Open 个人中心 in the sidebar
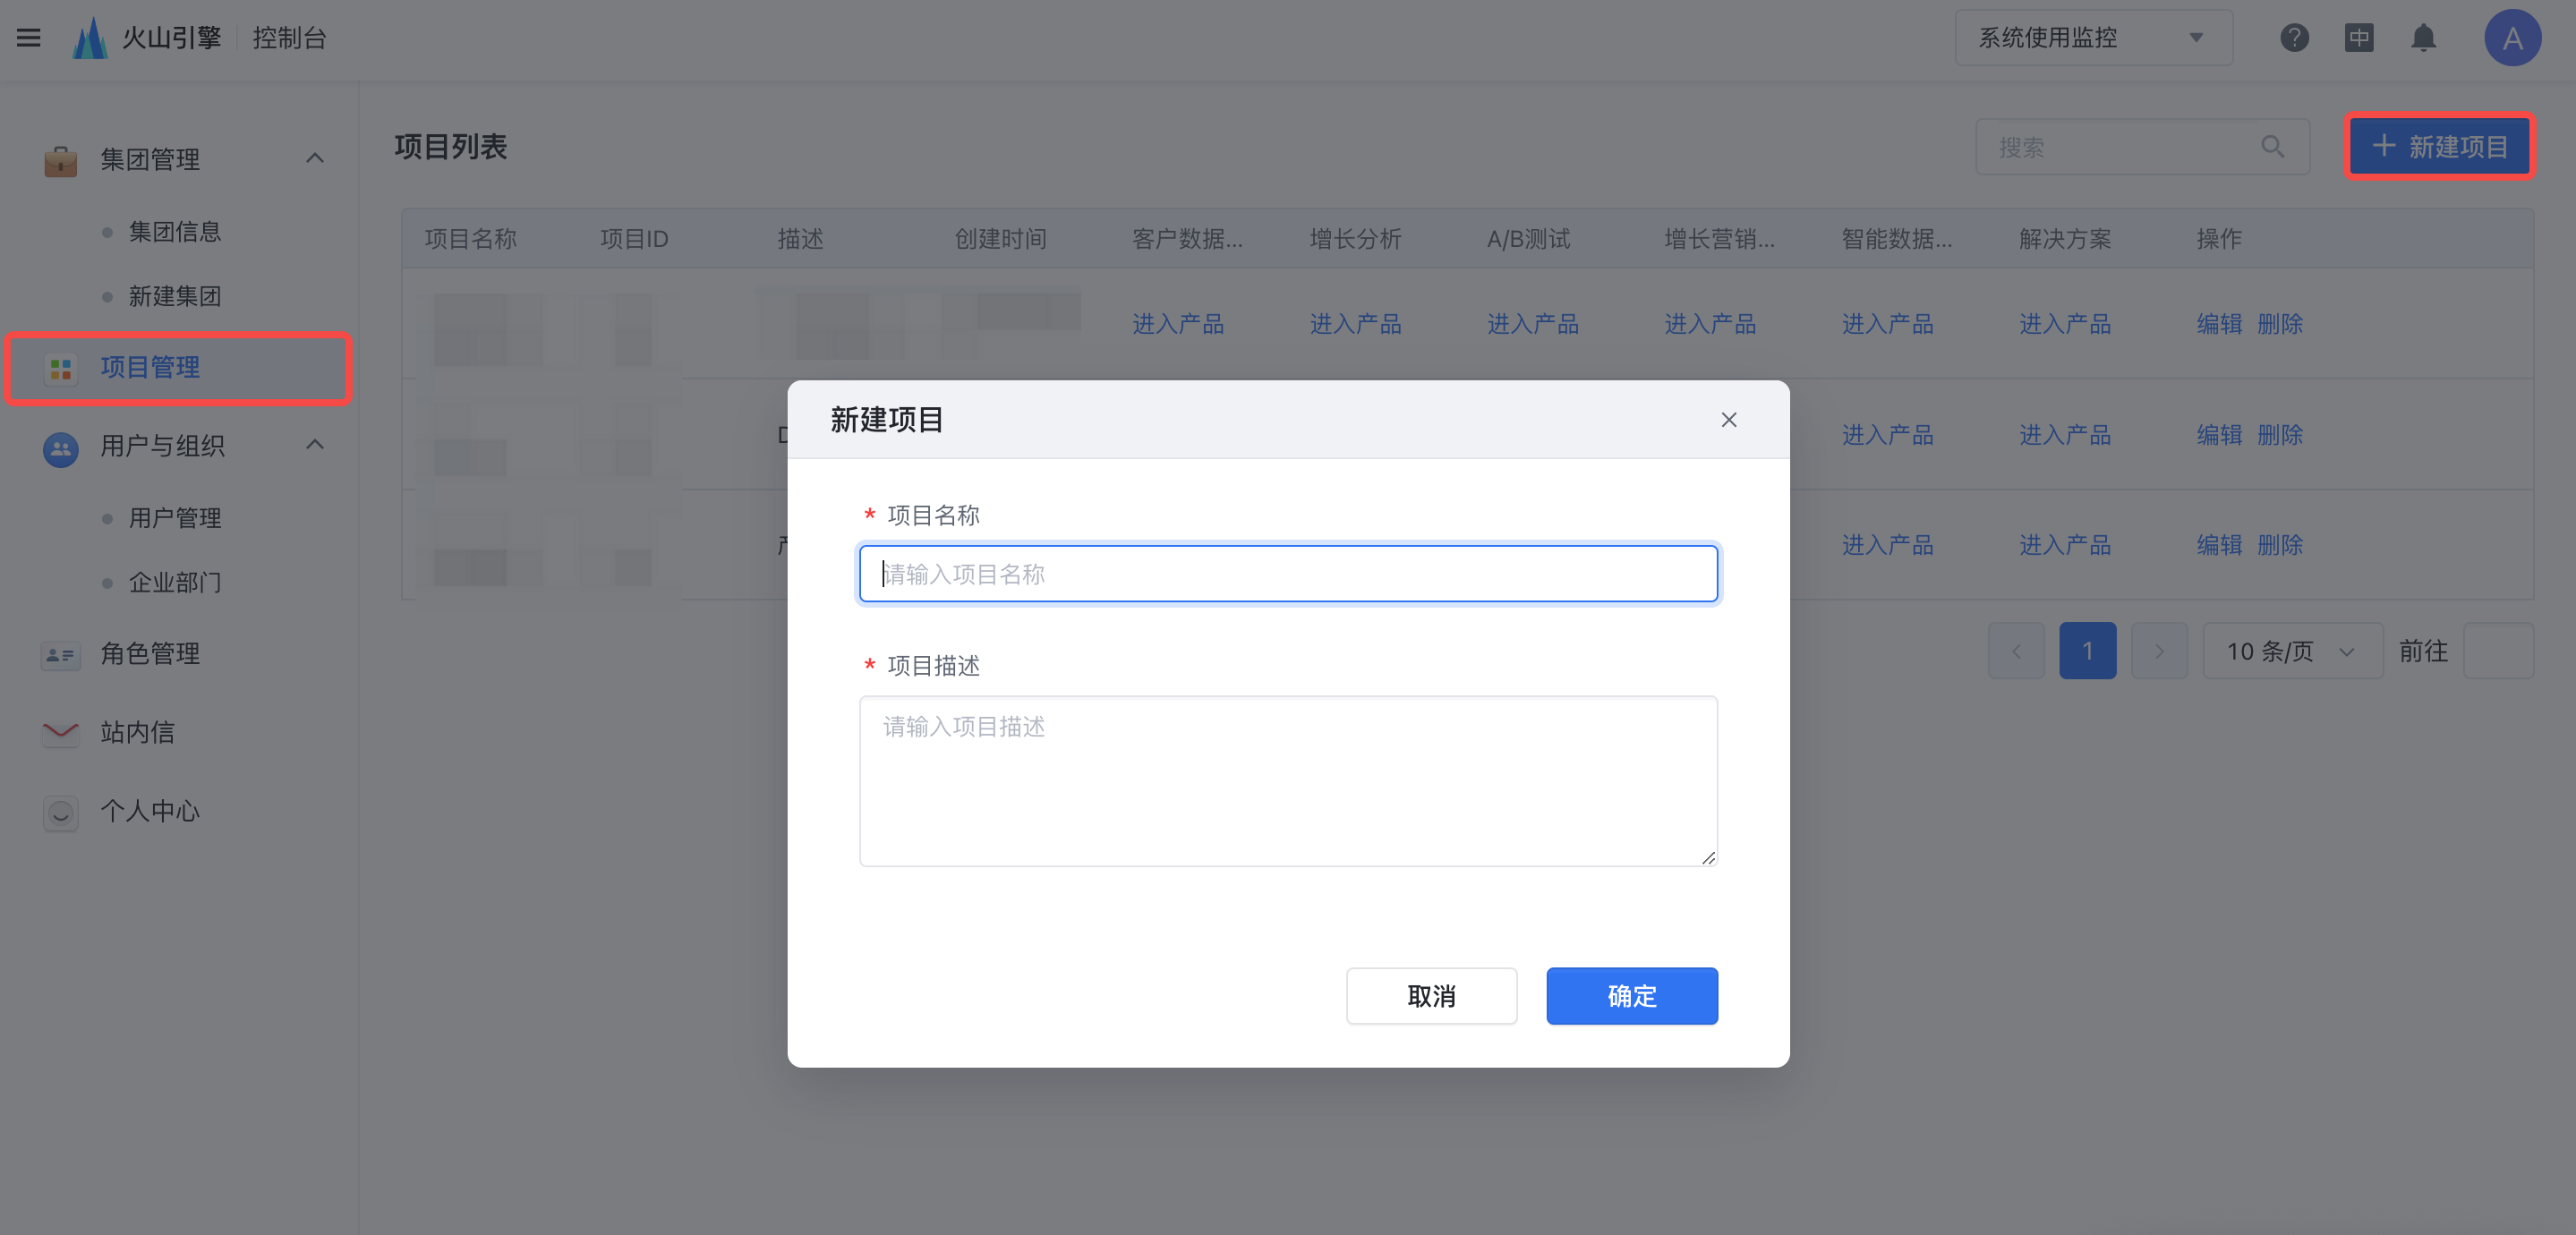The width and height of the screenshot is (2576, 1235). tap(150, 811)
